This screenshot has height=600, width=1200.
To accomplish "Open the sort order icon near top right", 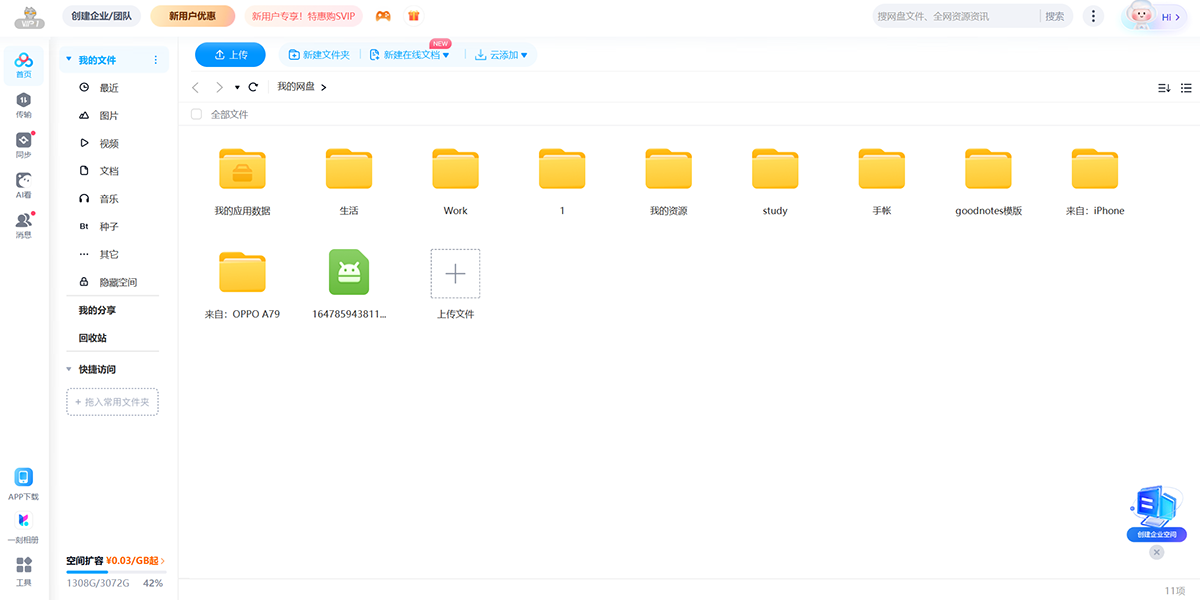I will (1163, 87).
